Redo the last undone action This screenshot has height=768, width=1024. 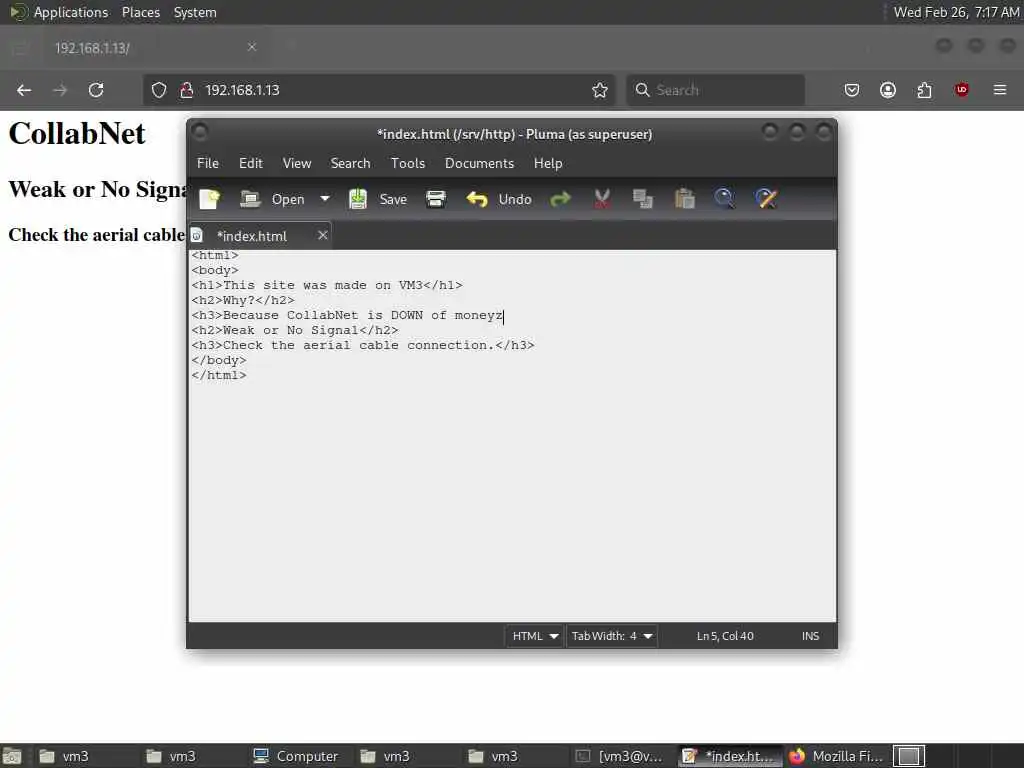click(560, 199)
